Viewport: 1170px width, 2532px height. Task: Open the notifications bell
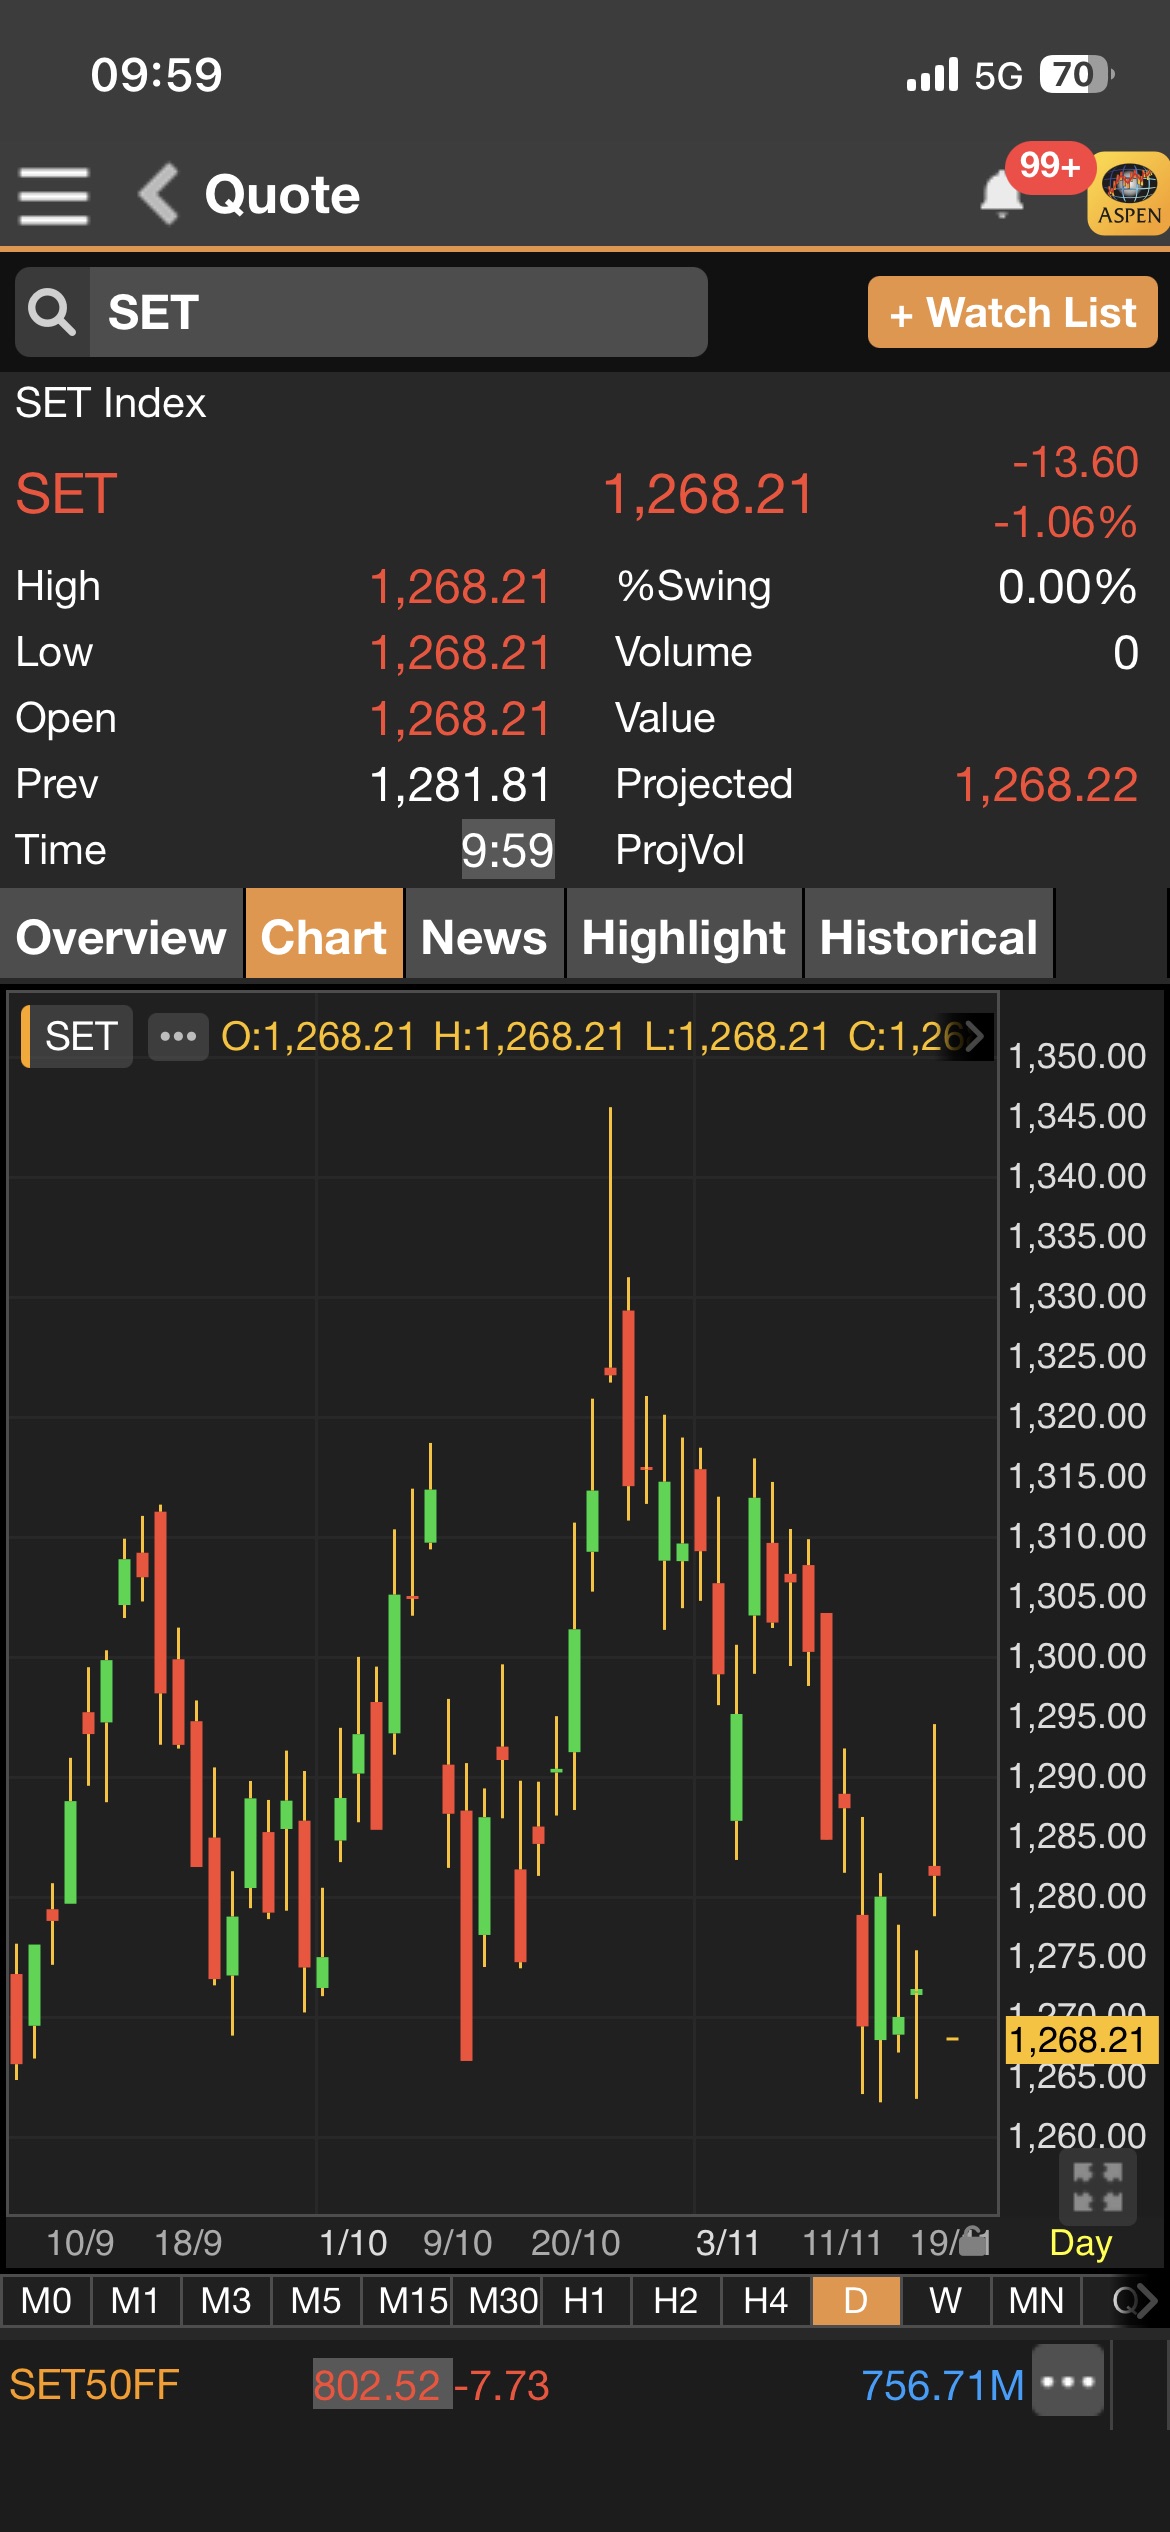pos(1002,193)
